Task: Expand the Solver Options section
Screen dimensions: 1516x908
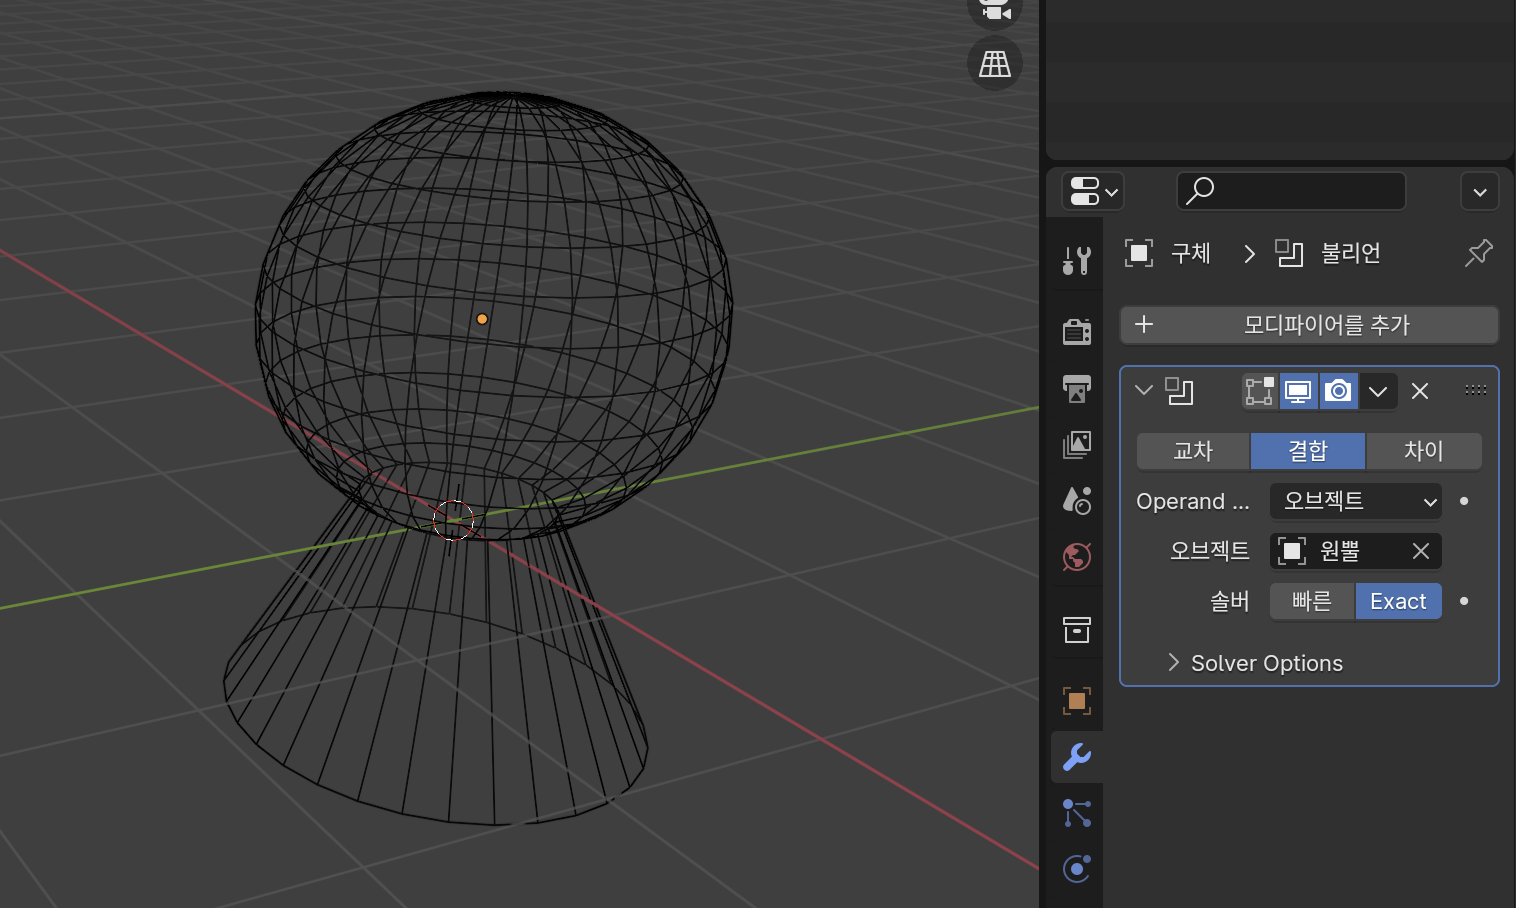Action: (1256, 663)
